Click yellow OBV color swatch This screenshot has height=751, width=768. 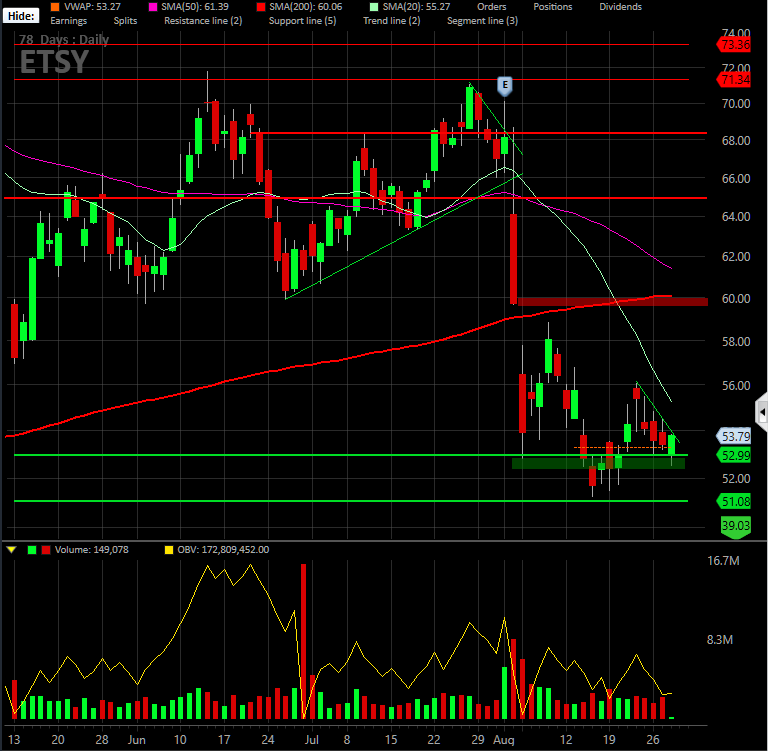coord(168,550)
